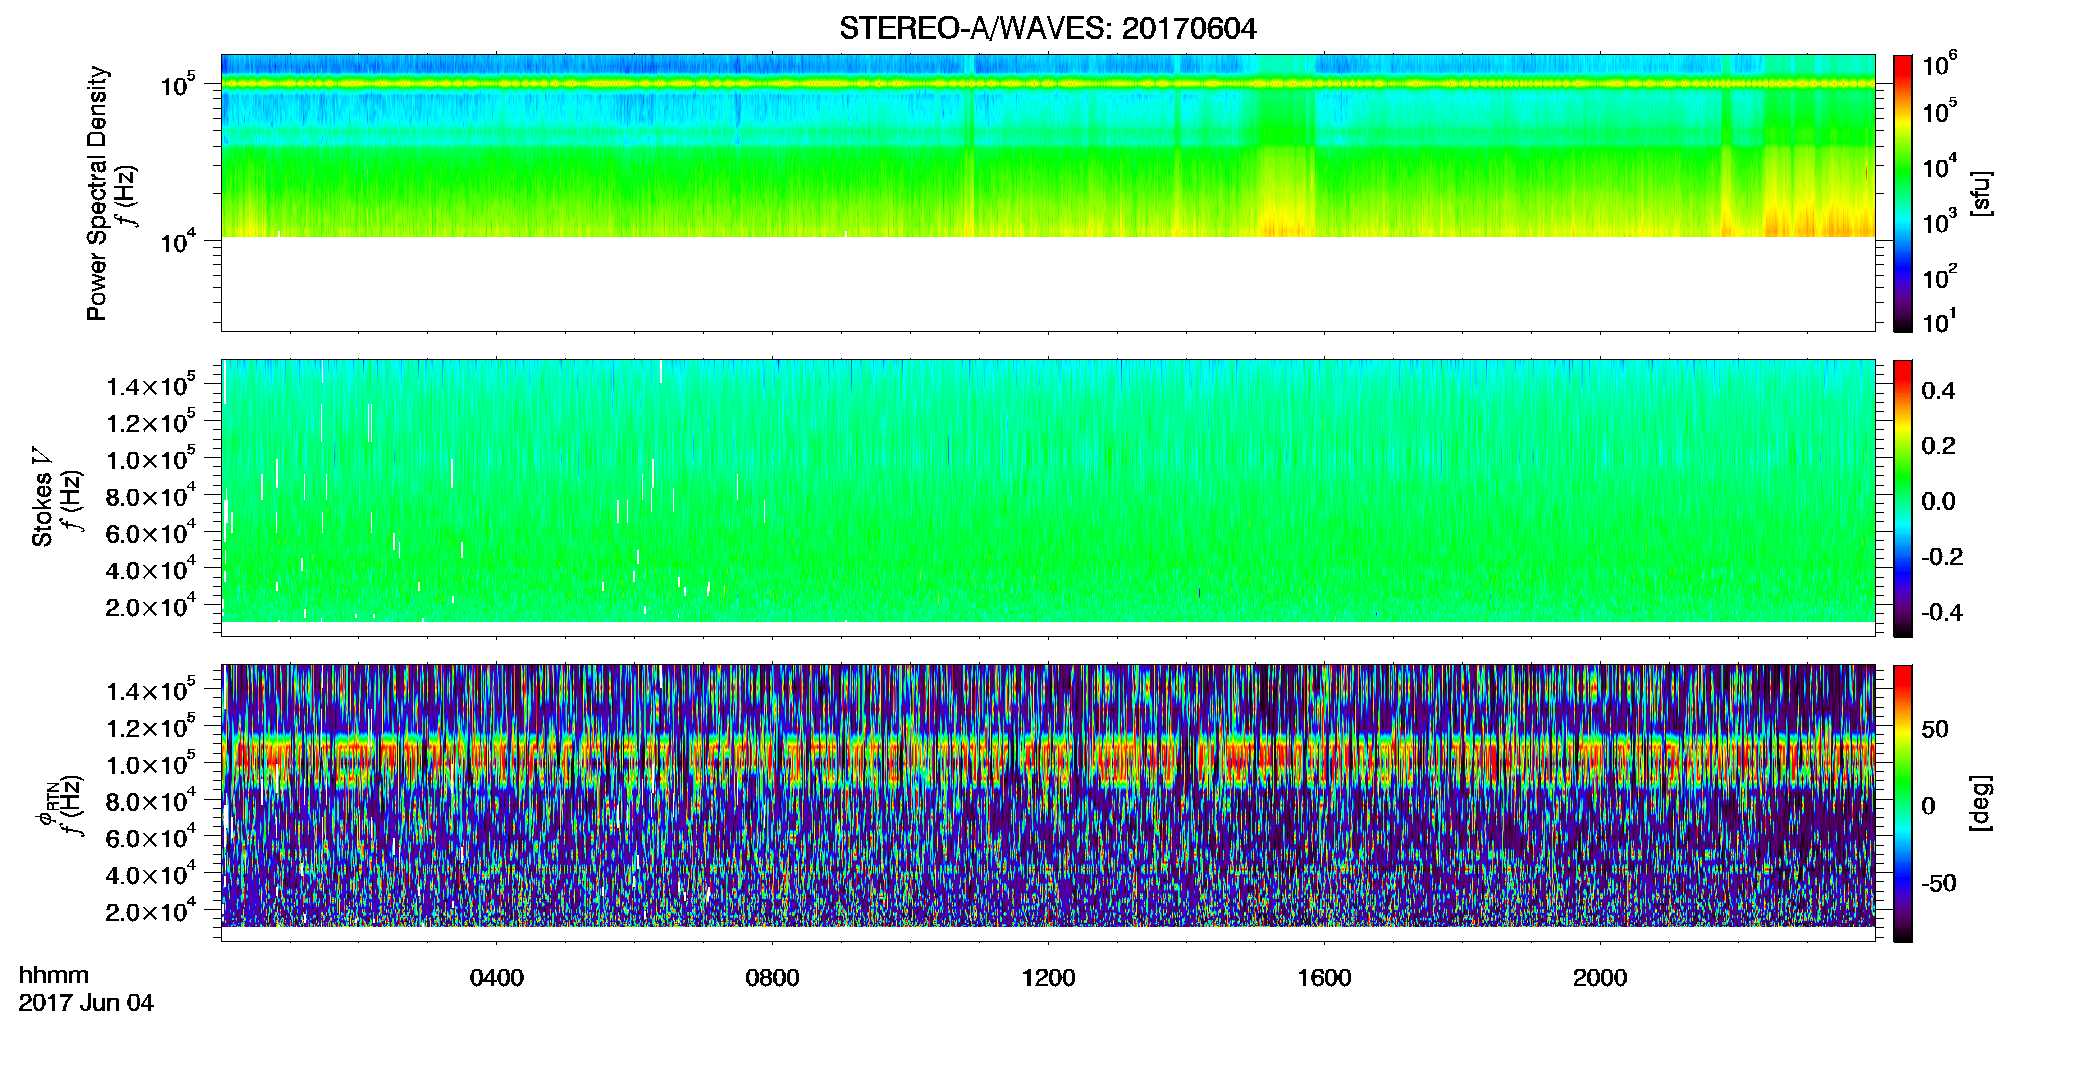Click the hhmm time format label
This screenshot has height=1080, width=2096.
click(x=54, y=976)
